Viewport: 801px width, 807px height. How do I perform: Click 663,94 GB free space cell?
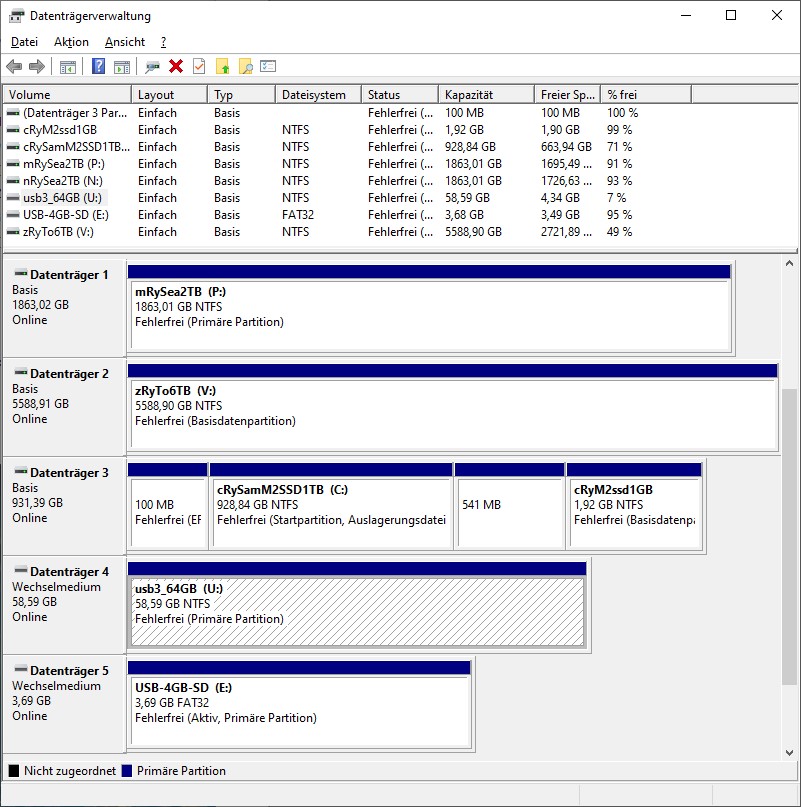click(566, 147)
